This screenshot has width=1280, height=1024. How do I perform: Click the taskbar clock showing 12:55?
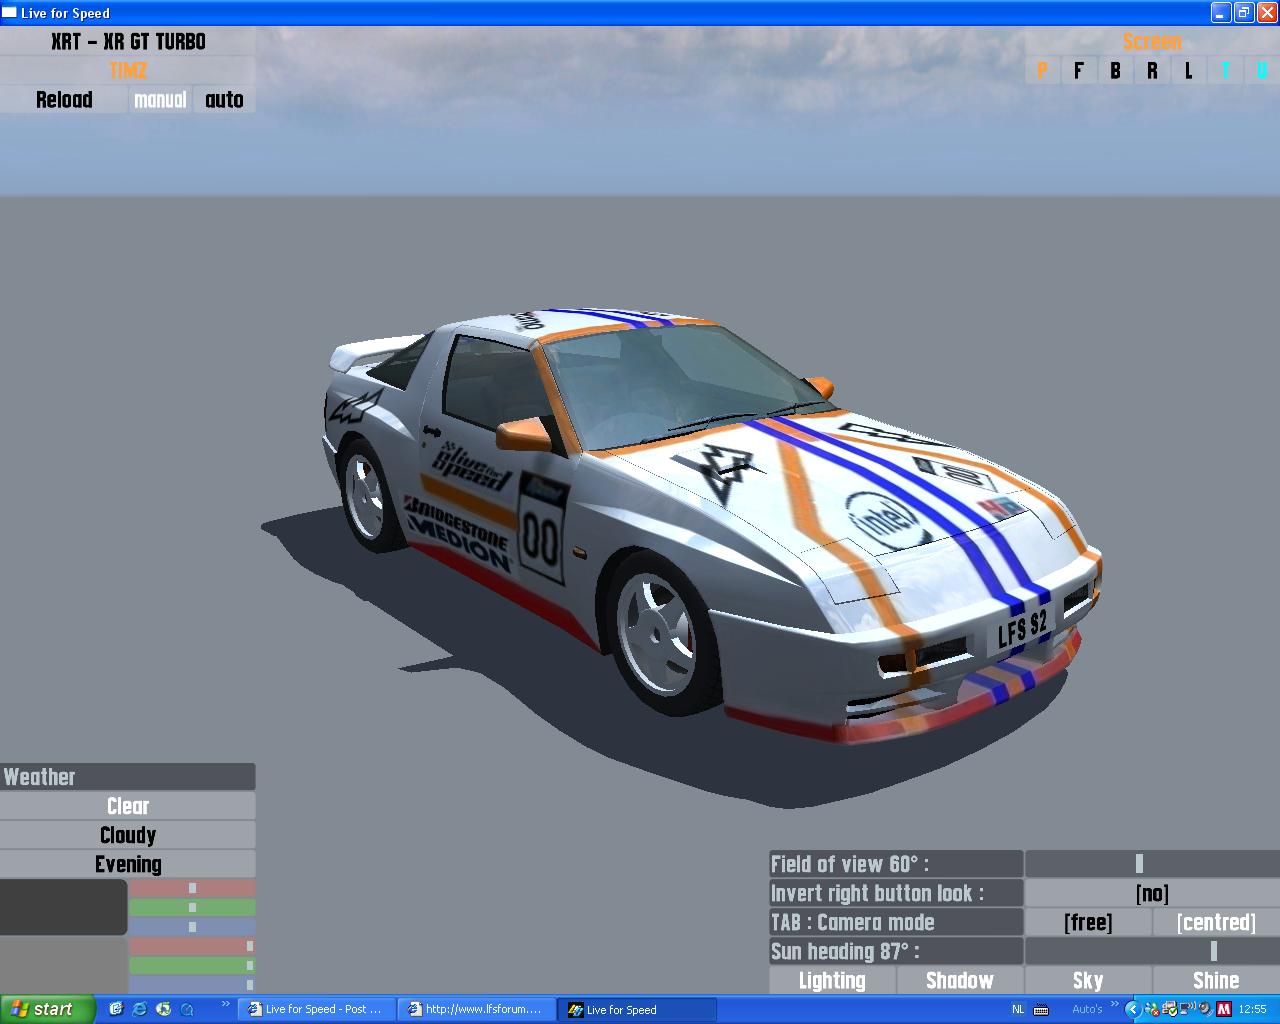1252,1010
